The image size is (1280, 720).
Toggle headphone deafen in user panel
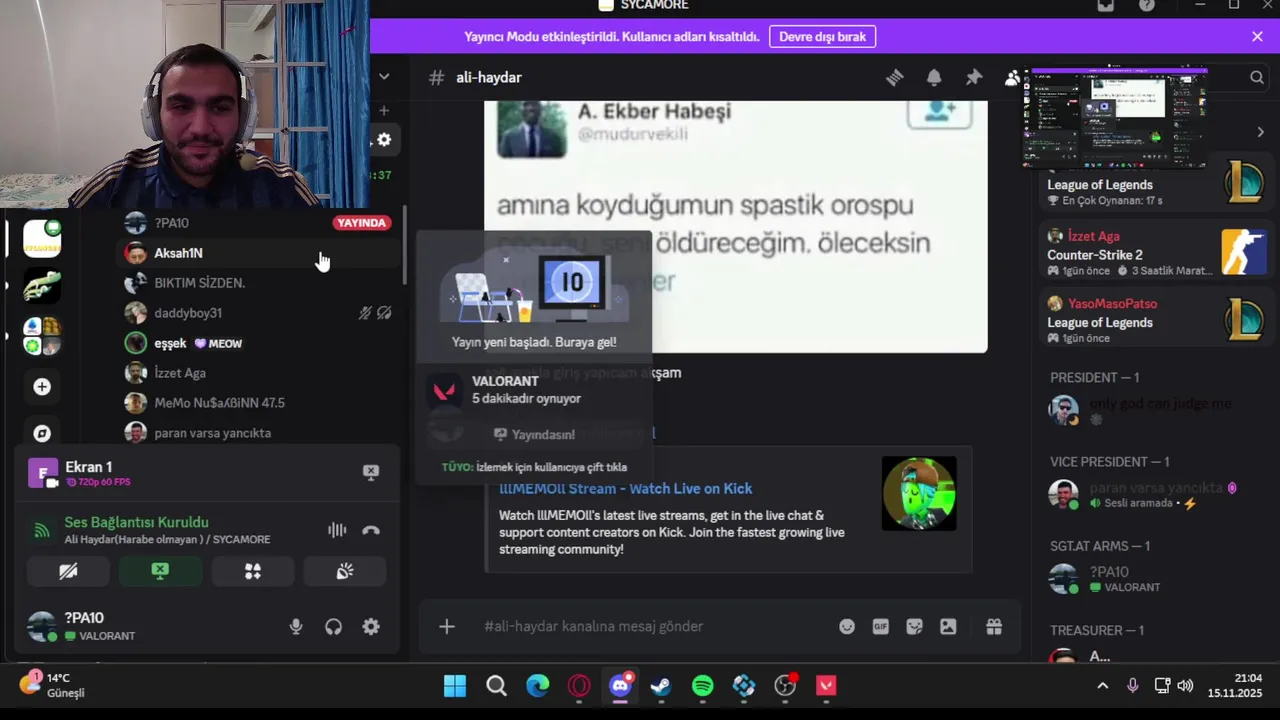tap(333, 627)
